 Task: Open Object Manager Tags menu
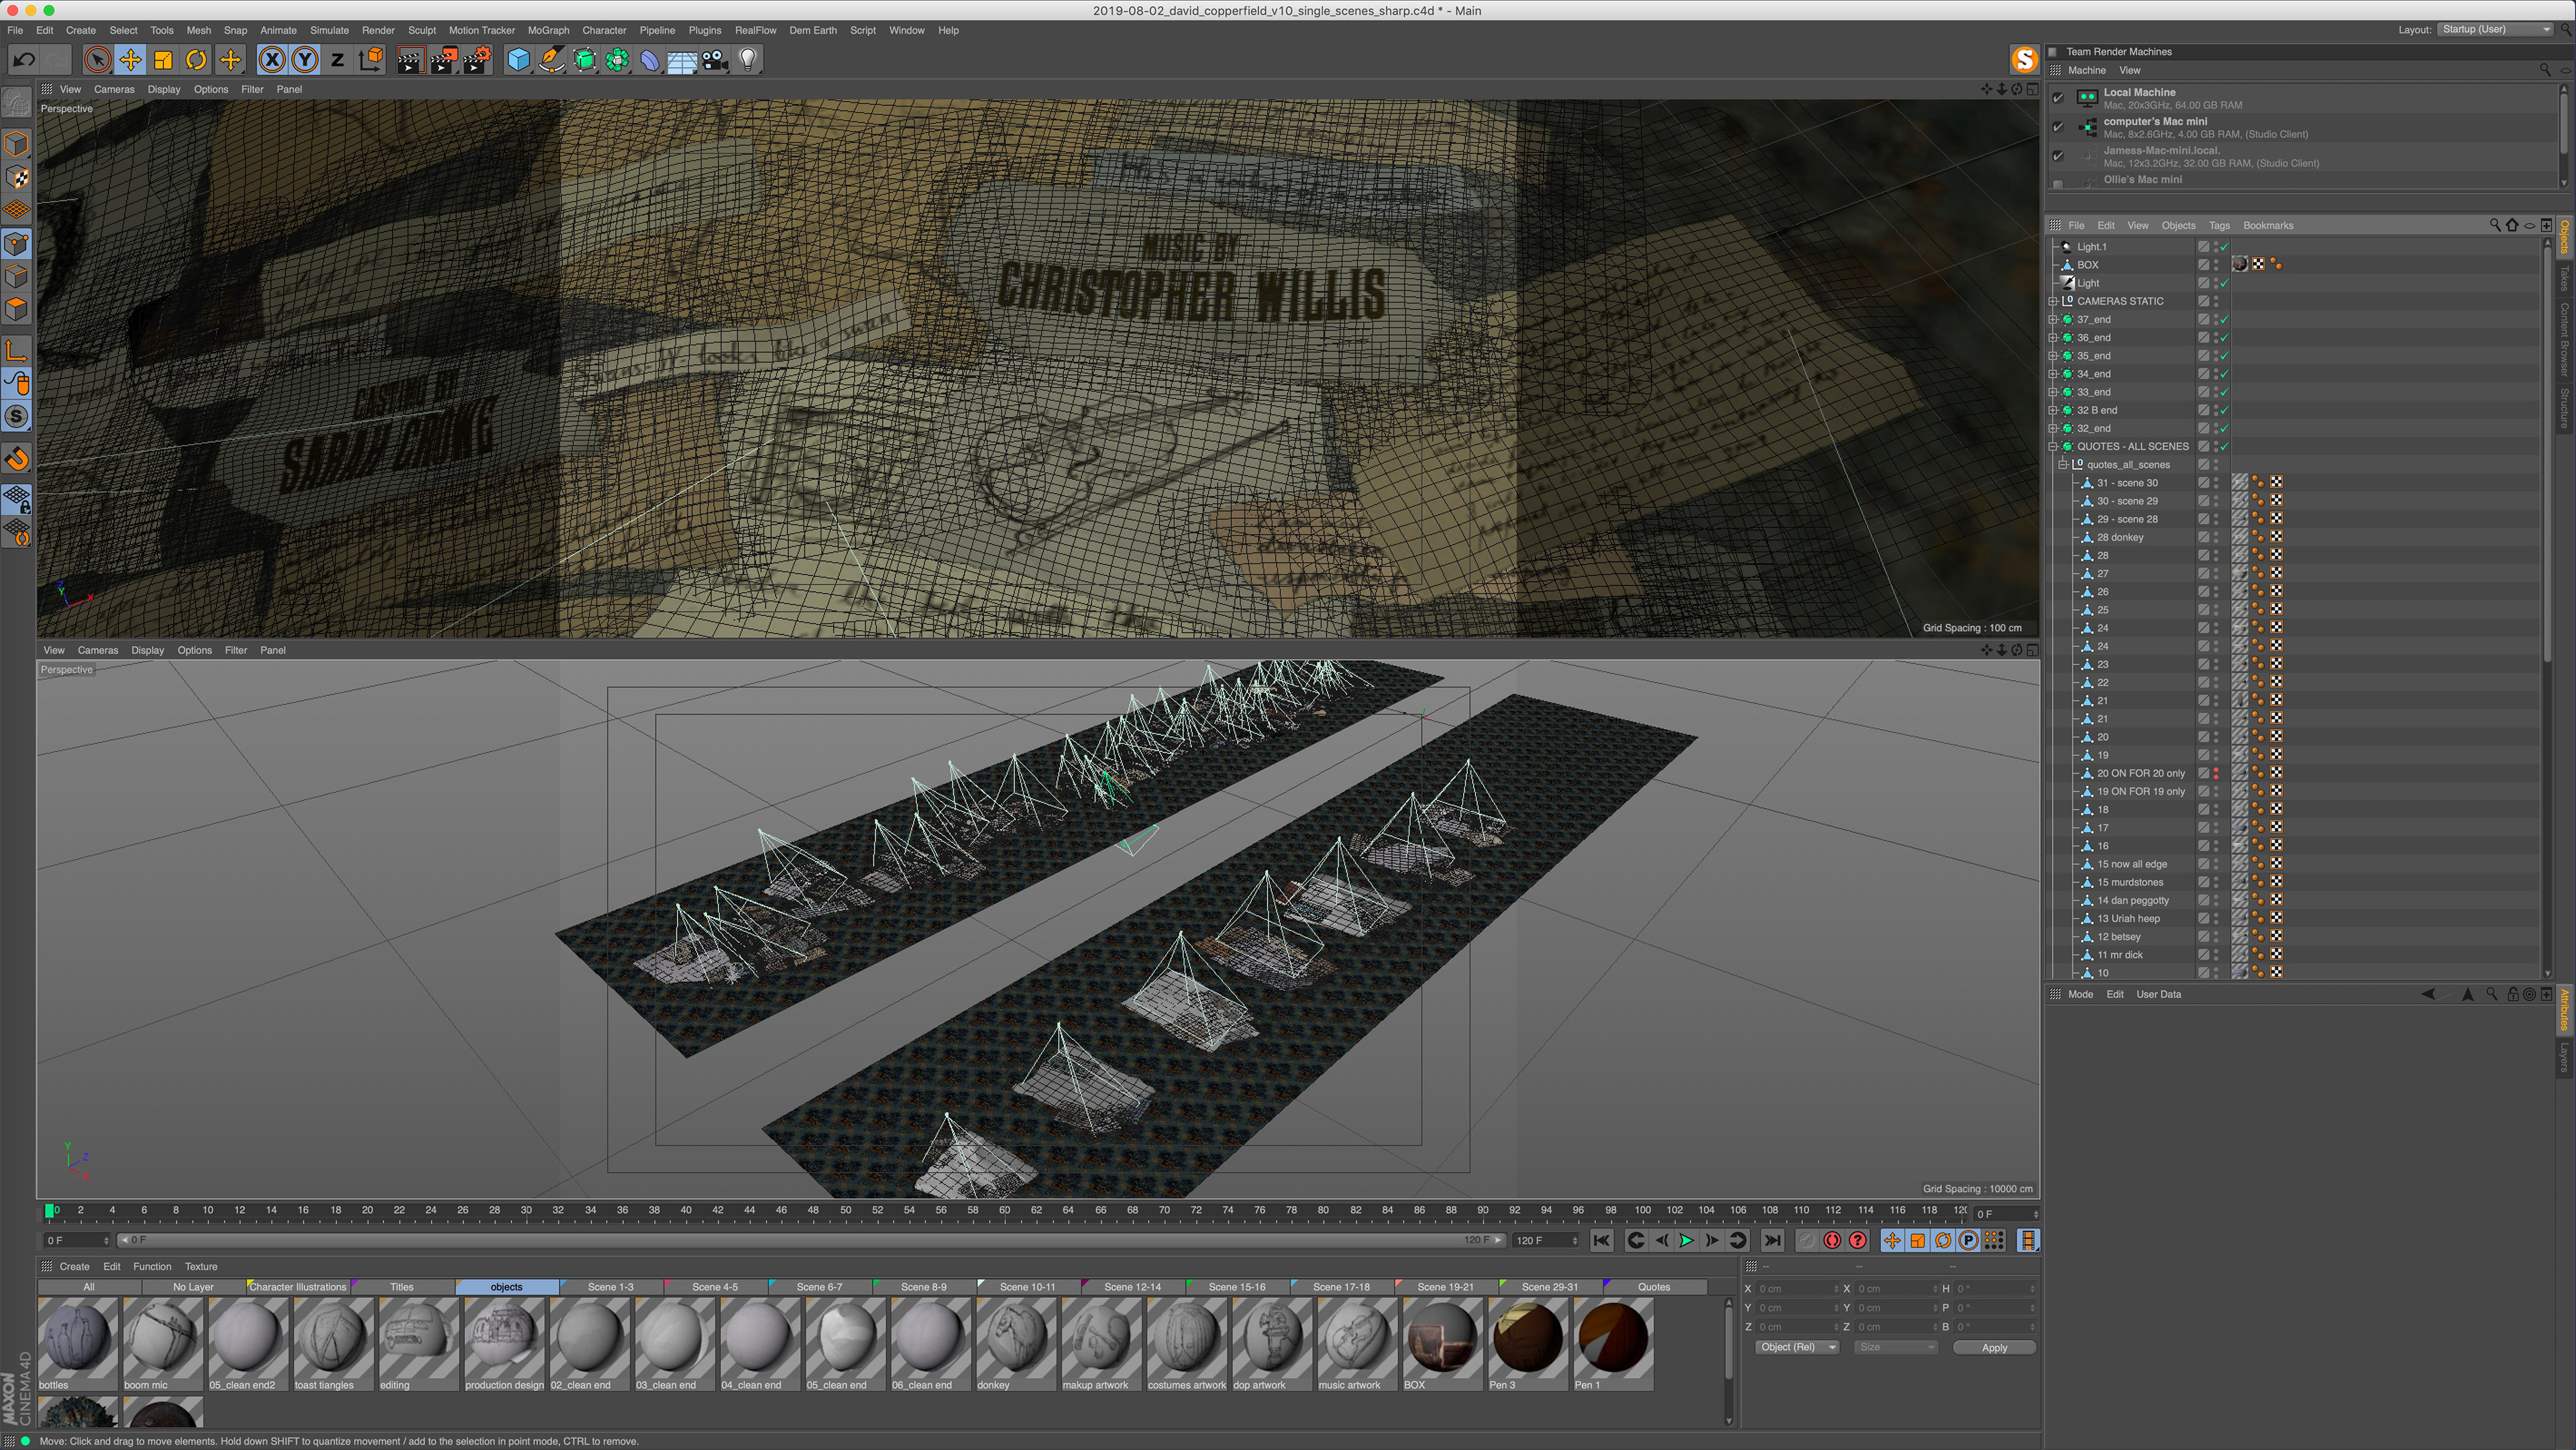tap(2219, 226)
